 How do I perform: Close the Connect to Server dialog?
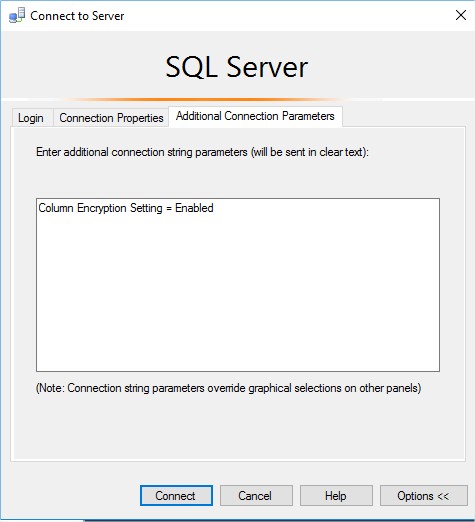coord(461,15)
